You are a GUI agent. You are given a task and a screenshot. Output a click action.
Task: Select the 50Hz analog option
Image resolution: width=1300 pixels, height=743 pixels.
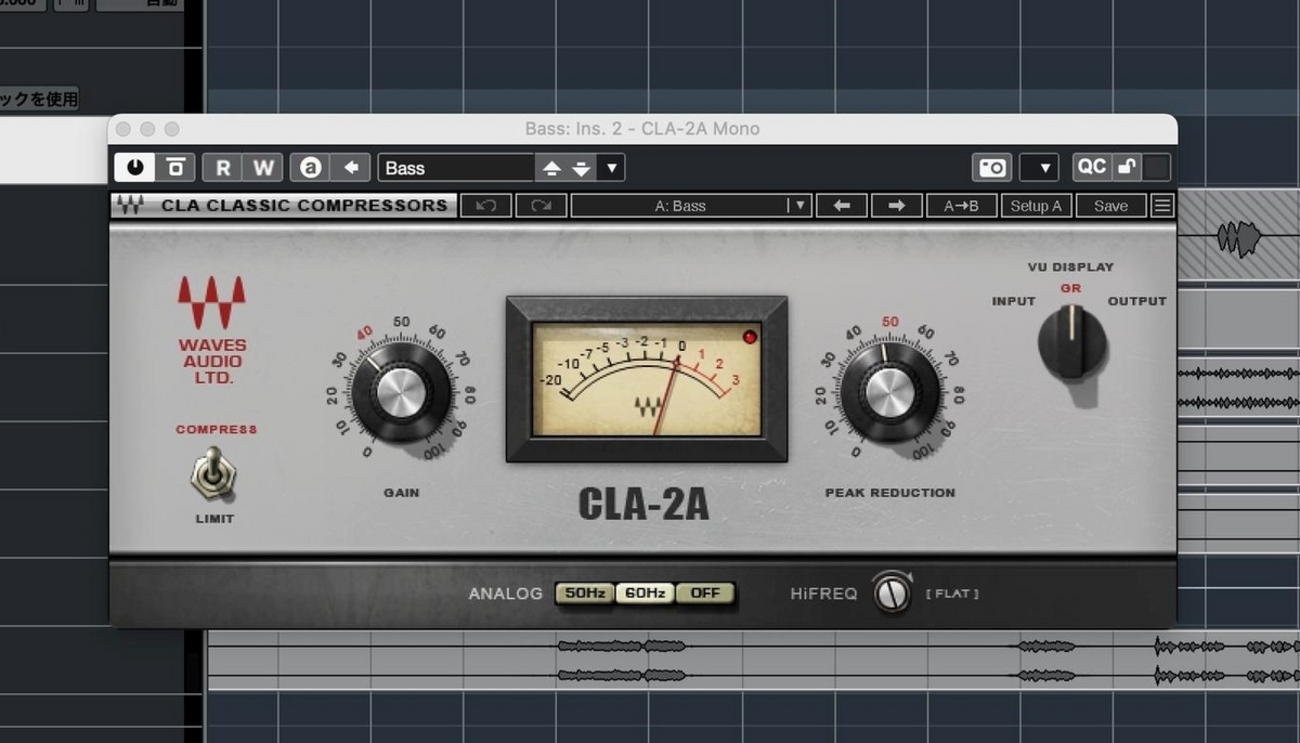pyautogui.click(x=585, y=593)
